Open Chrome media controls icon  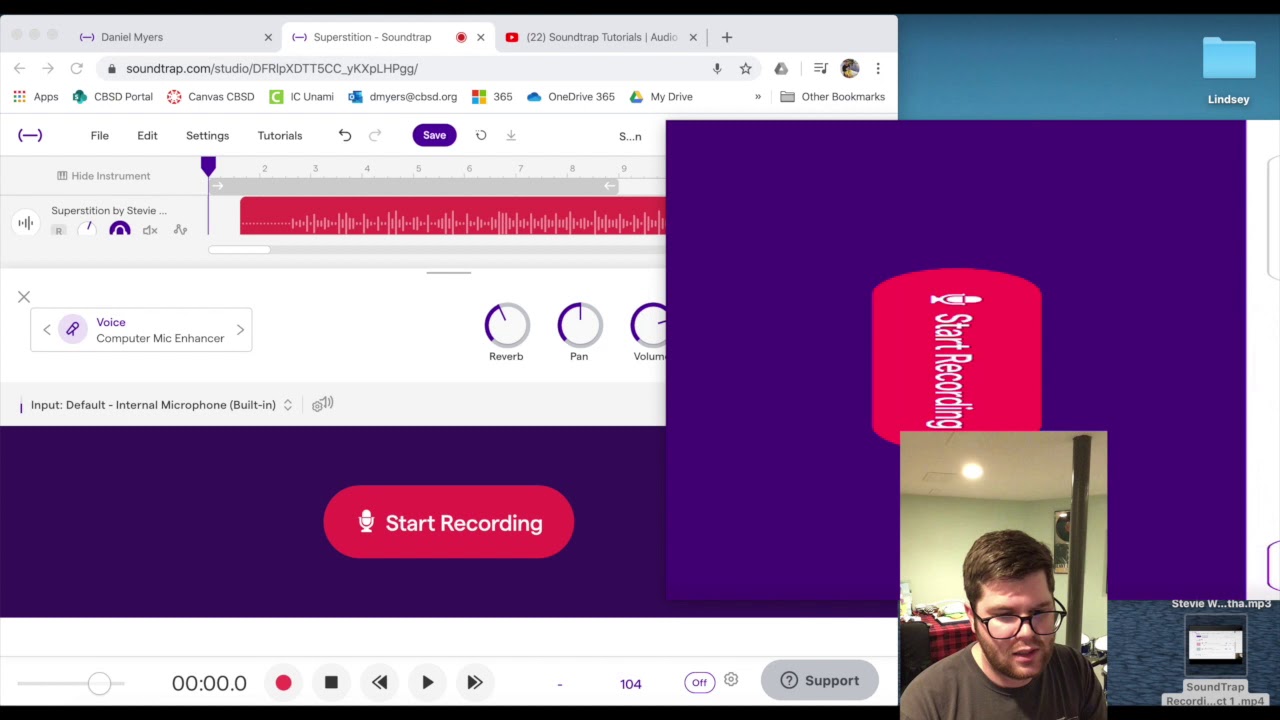coord(820,68)
